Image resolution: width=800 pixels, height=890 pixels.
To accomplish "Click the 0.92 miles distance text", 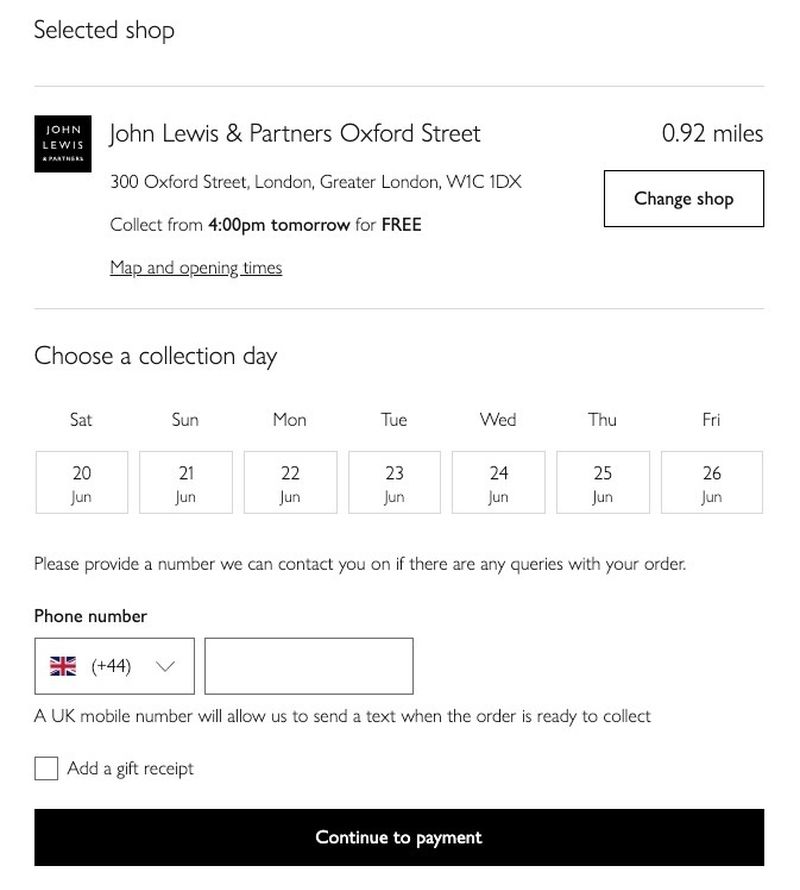I will tap(712, 133).
